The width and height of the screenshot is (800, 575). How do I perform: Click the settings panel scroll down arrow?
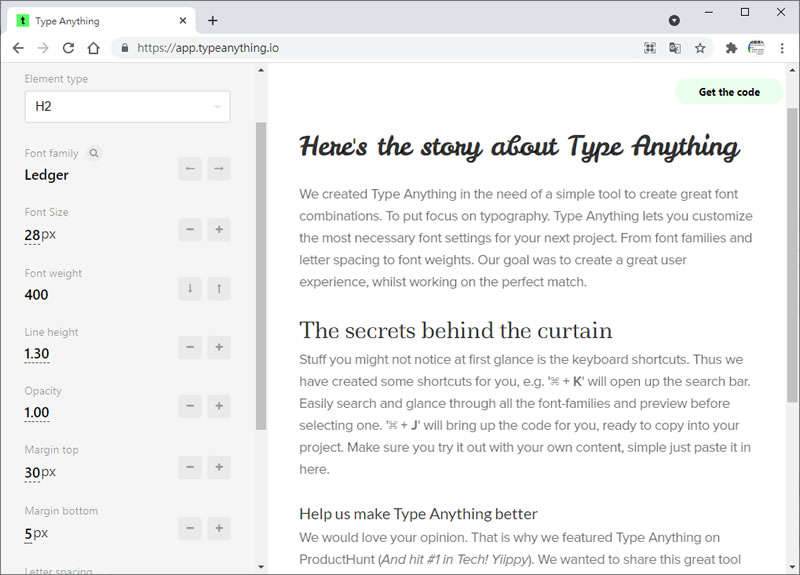coord(261,566)
